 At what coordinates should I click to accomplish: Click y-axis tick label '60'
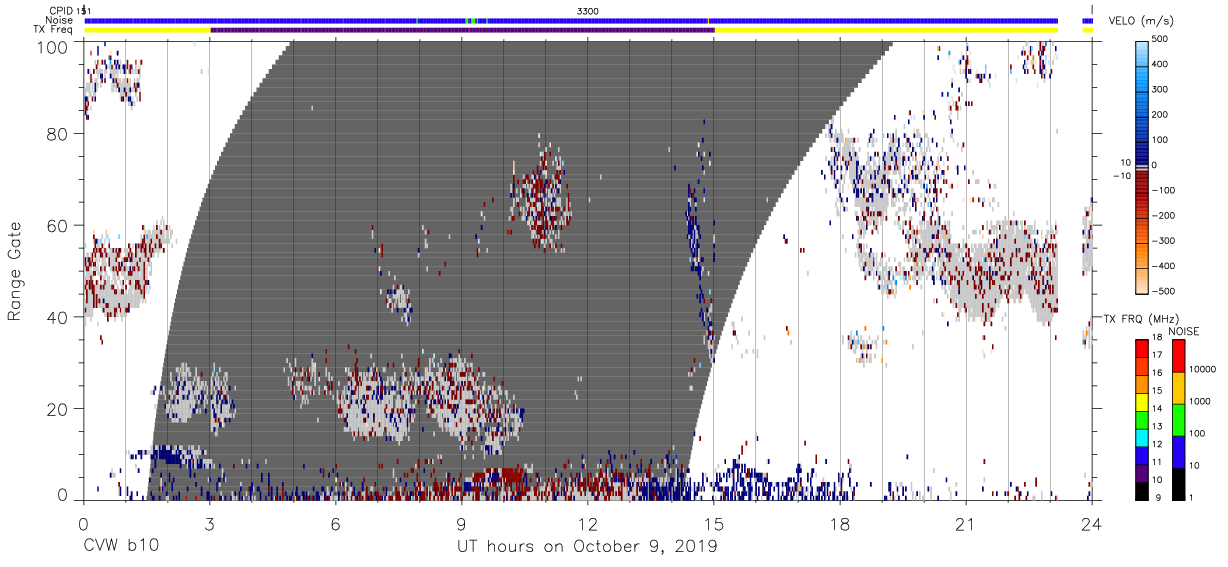[56, 225]
